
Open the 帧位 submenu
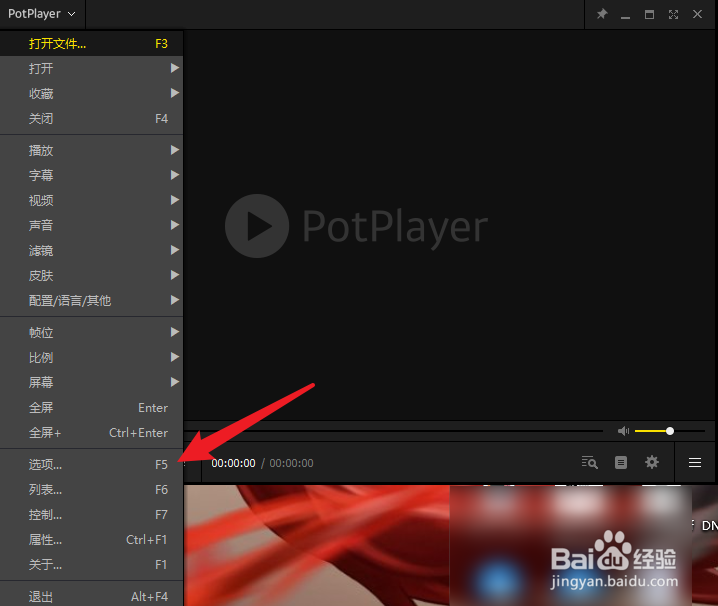[92, 332]
